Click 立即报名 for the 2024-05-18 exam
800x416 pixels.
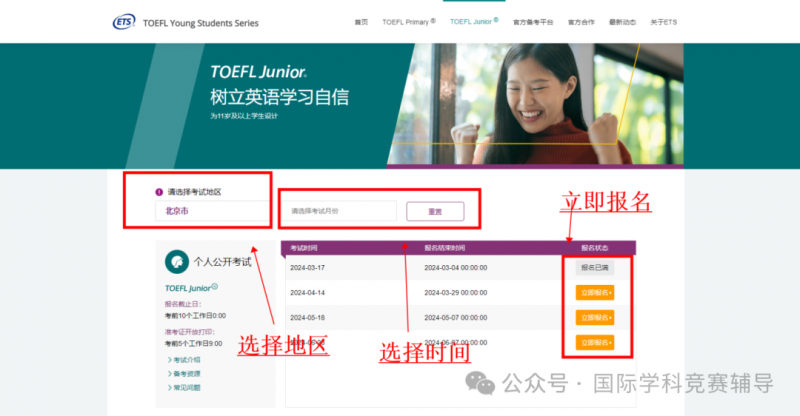pyautogui.click(x=595, y=317)
